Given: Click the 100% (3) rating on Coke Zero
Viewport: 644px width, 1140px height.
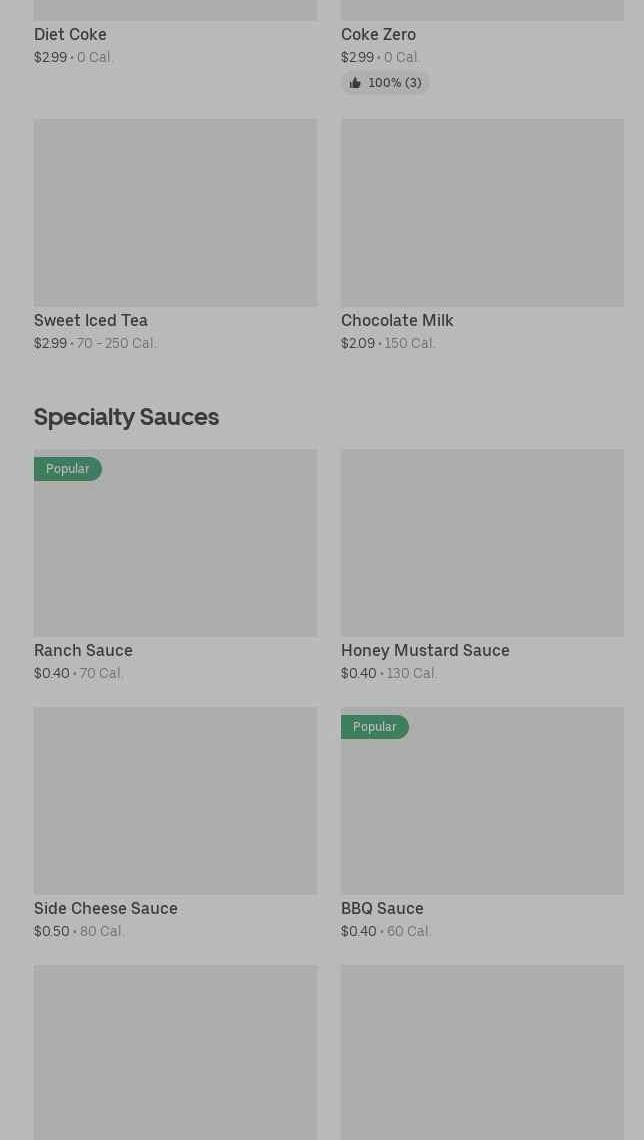Looking at the screenshot, I should point(395,83).
